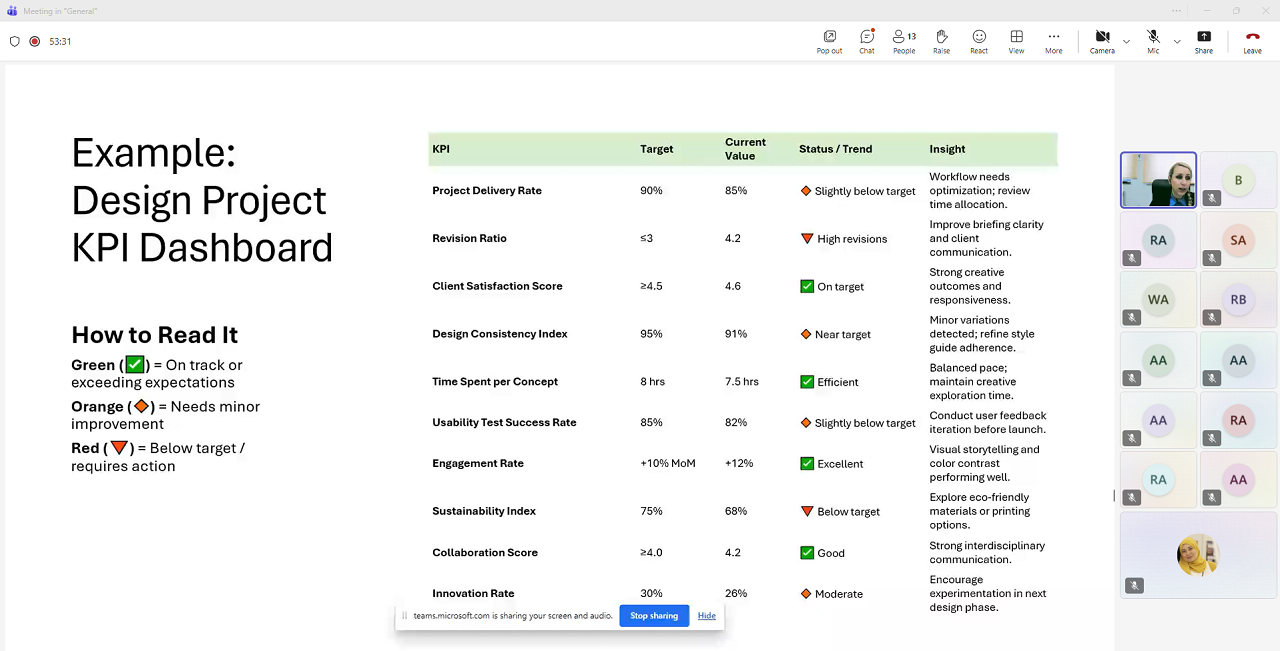The height and width of the screenshot is (651, 1280).
Task: Click the shield security icon
Action: coord(14,42)
